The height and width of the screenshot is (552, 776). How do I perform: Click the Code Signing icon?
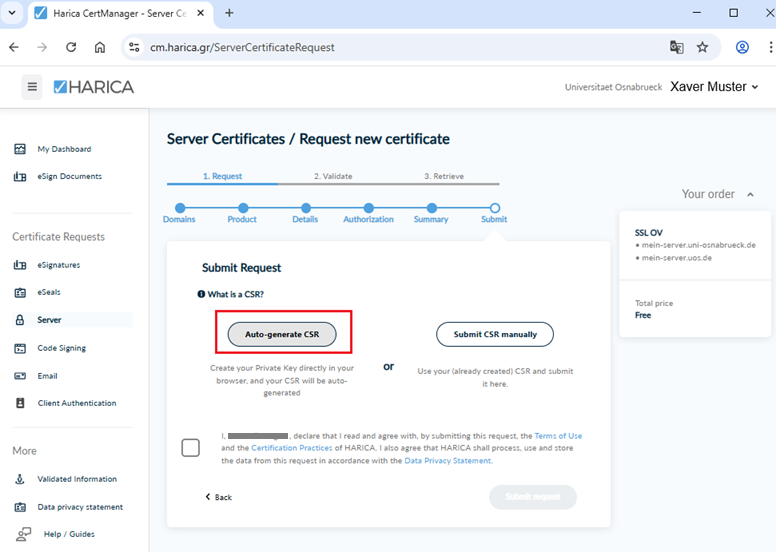20,349
